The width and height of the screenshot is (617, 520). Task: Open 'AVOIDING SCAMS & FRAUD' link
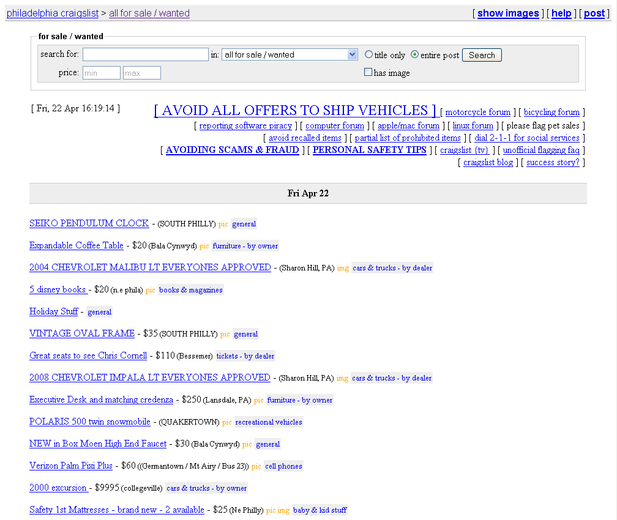click(232, 150)
